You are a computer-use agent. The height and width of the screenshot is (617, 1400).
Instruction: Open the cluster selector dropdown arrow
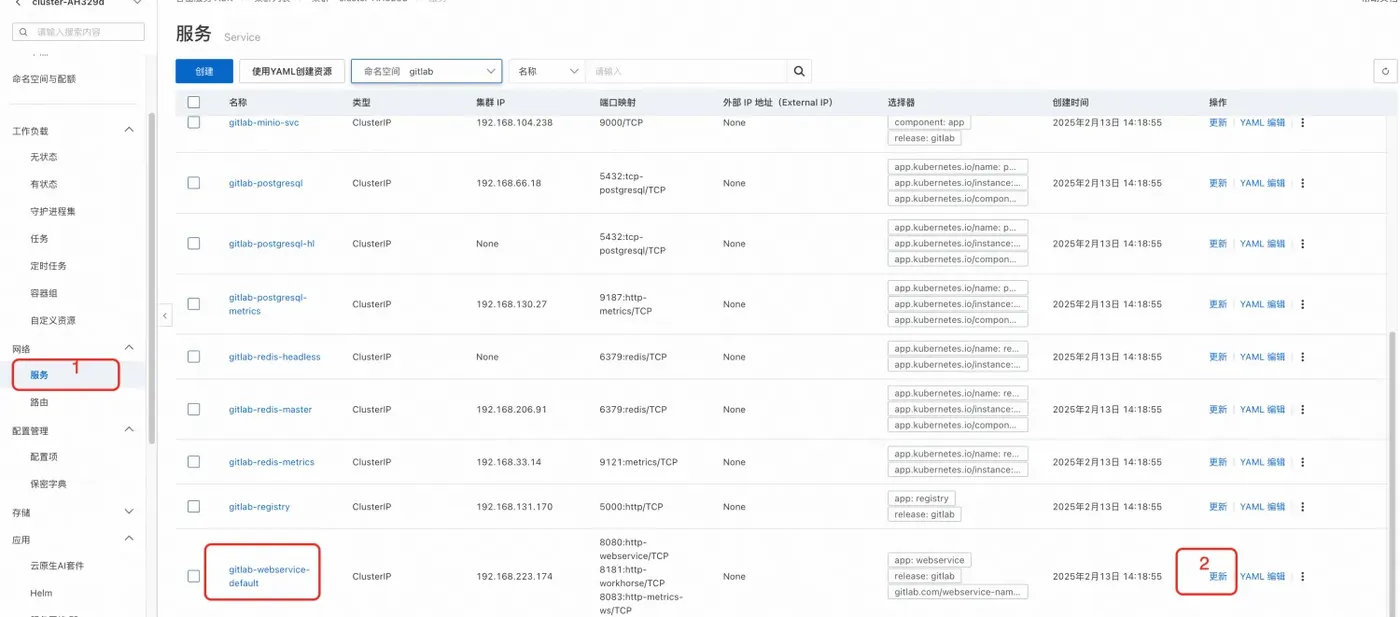[x=136, y=3]
